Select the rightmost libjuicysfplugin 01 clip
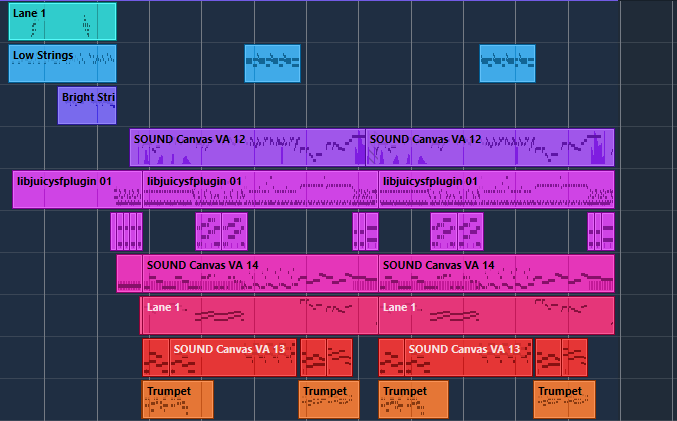Viewport: 677px width, 421px height. (496, 190)
